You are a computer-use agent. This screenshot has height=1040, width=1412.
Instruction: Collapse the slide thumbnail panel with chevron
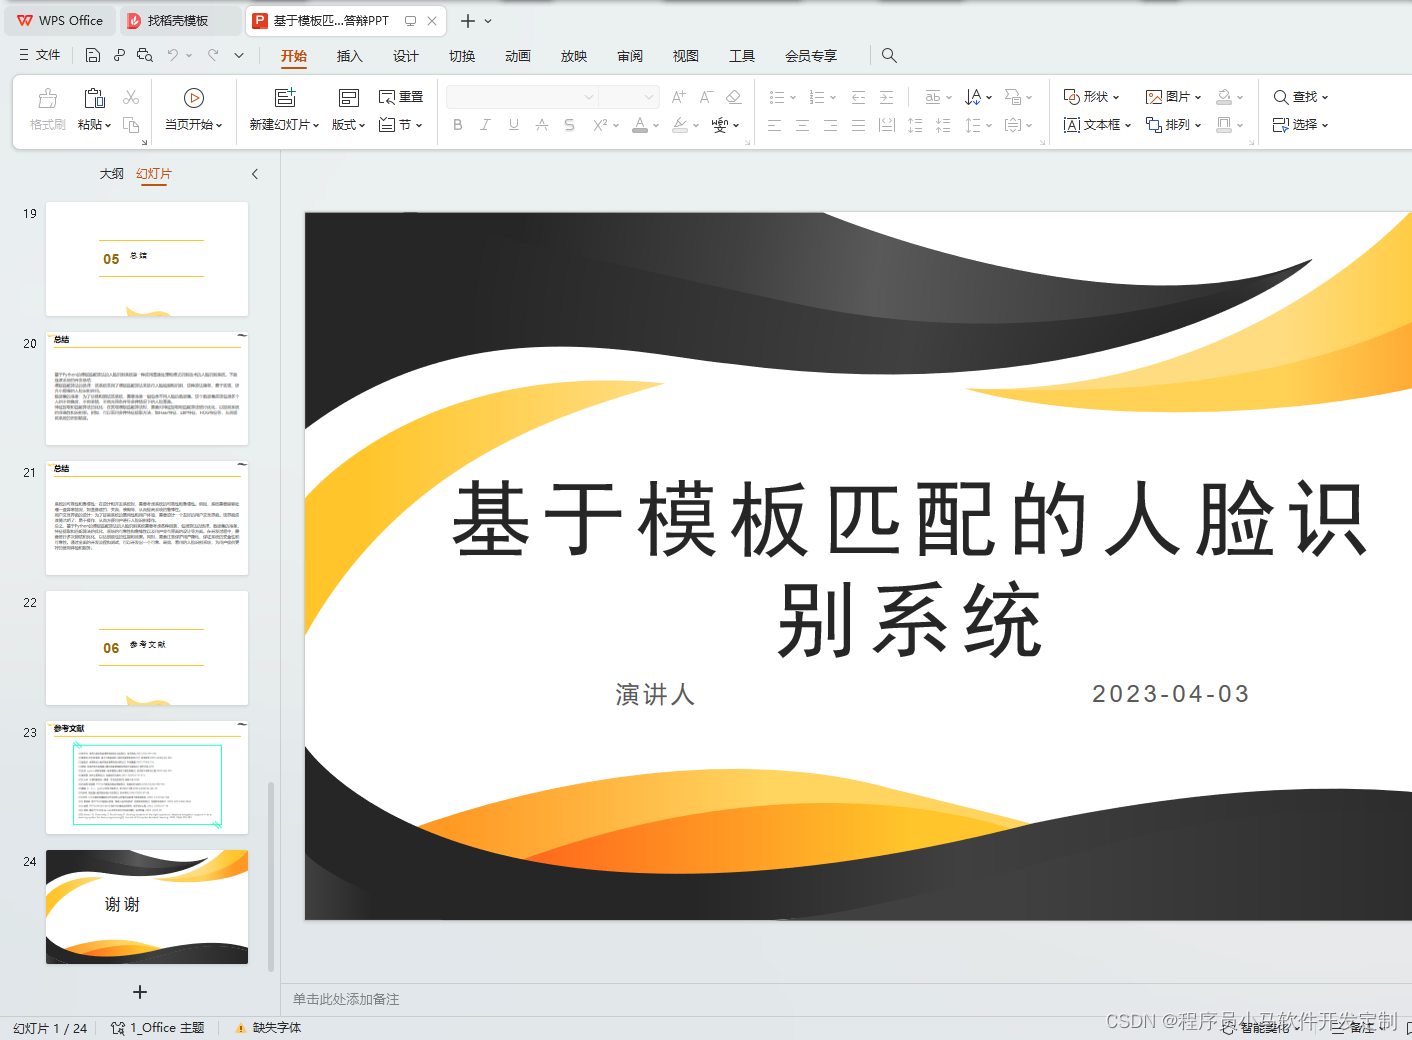[x=255, y=173]
